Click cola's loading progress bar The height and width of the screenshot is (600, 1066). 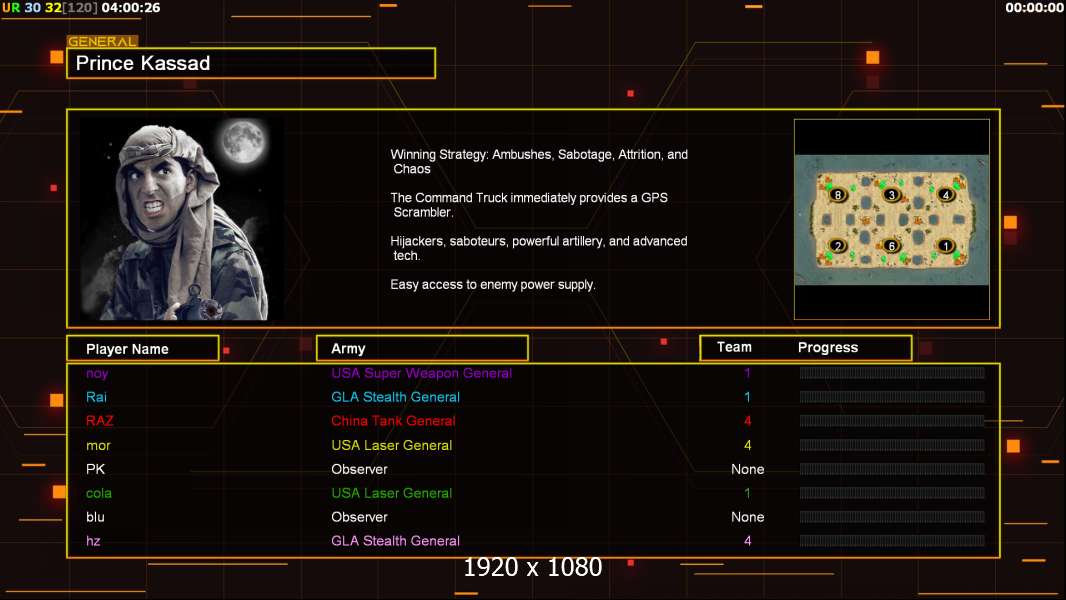[892, 493]
